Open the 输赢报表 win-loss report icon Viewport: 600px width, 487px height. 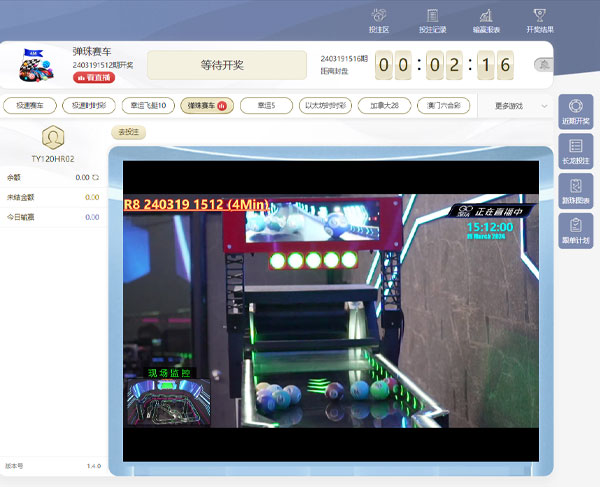485,20
